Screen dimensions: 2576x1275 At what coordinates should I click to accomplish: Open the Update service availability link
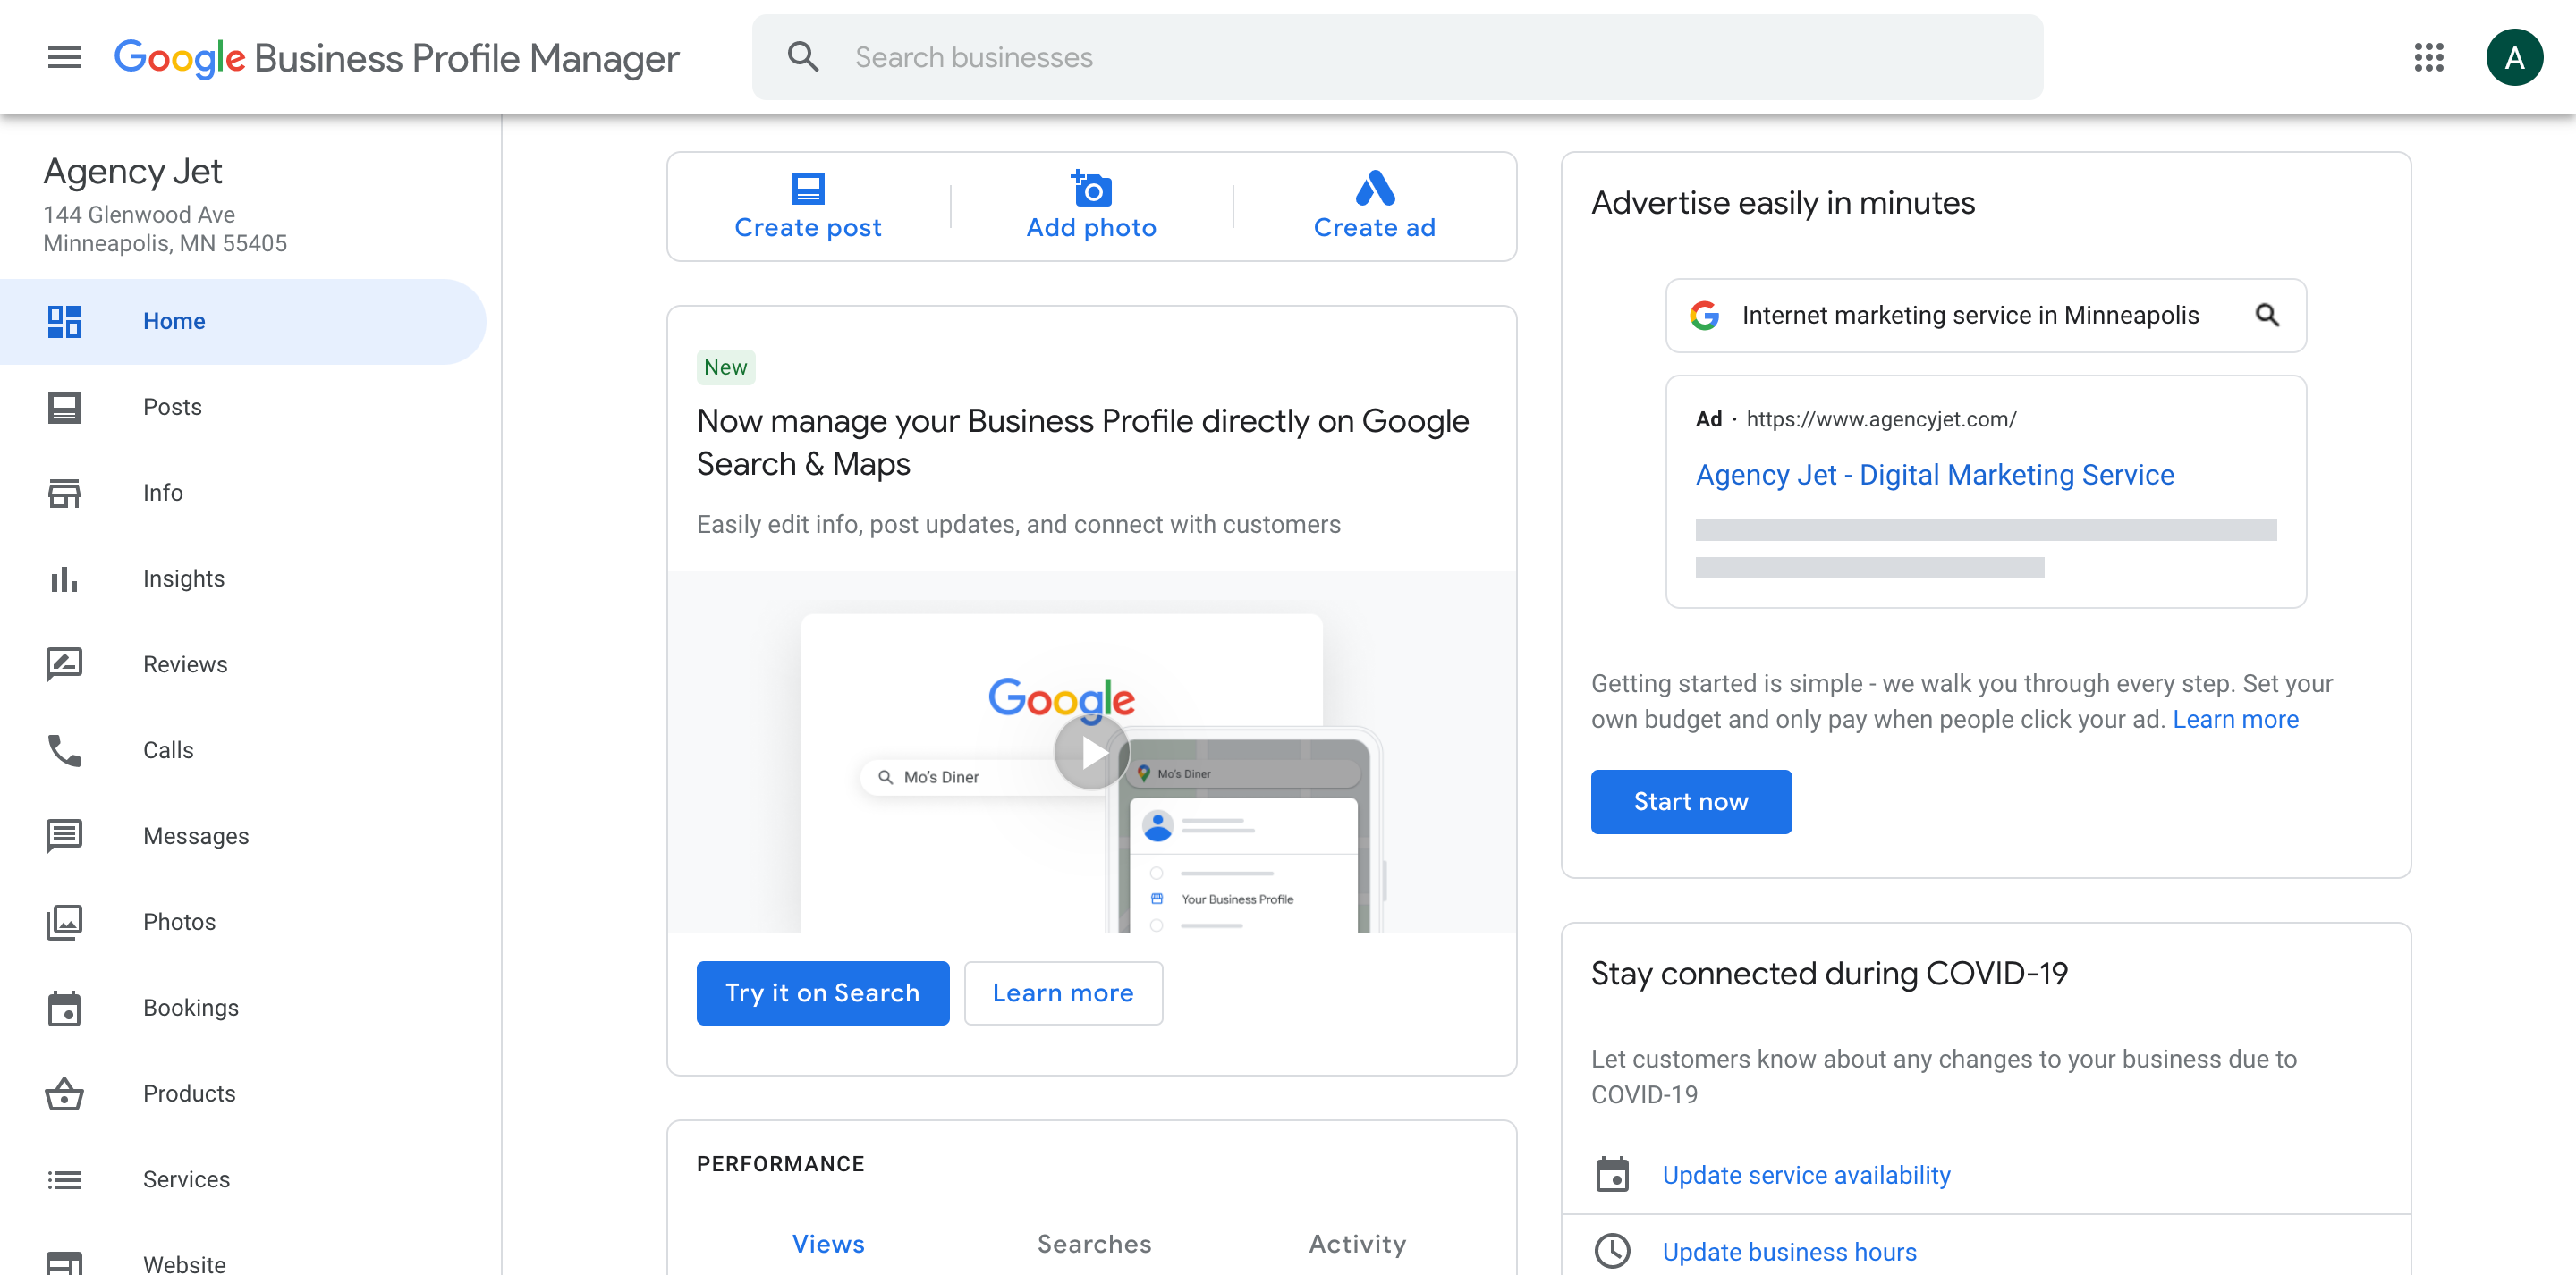1806,1175
